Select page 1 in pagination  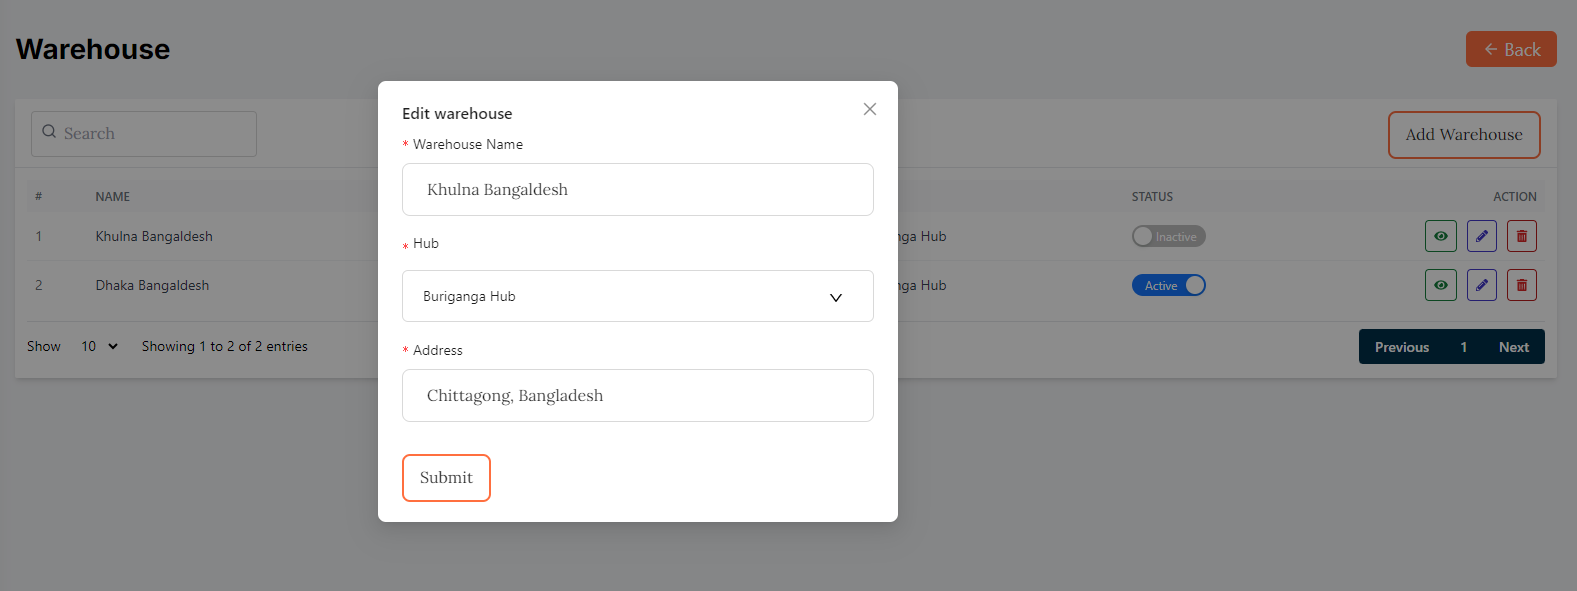[x=1463, y=347]
